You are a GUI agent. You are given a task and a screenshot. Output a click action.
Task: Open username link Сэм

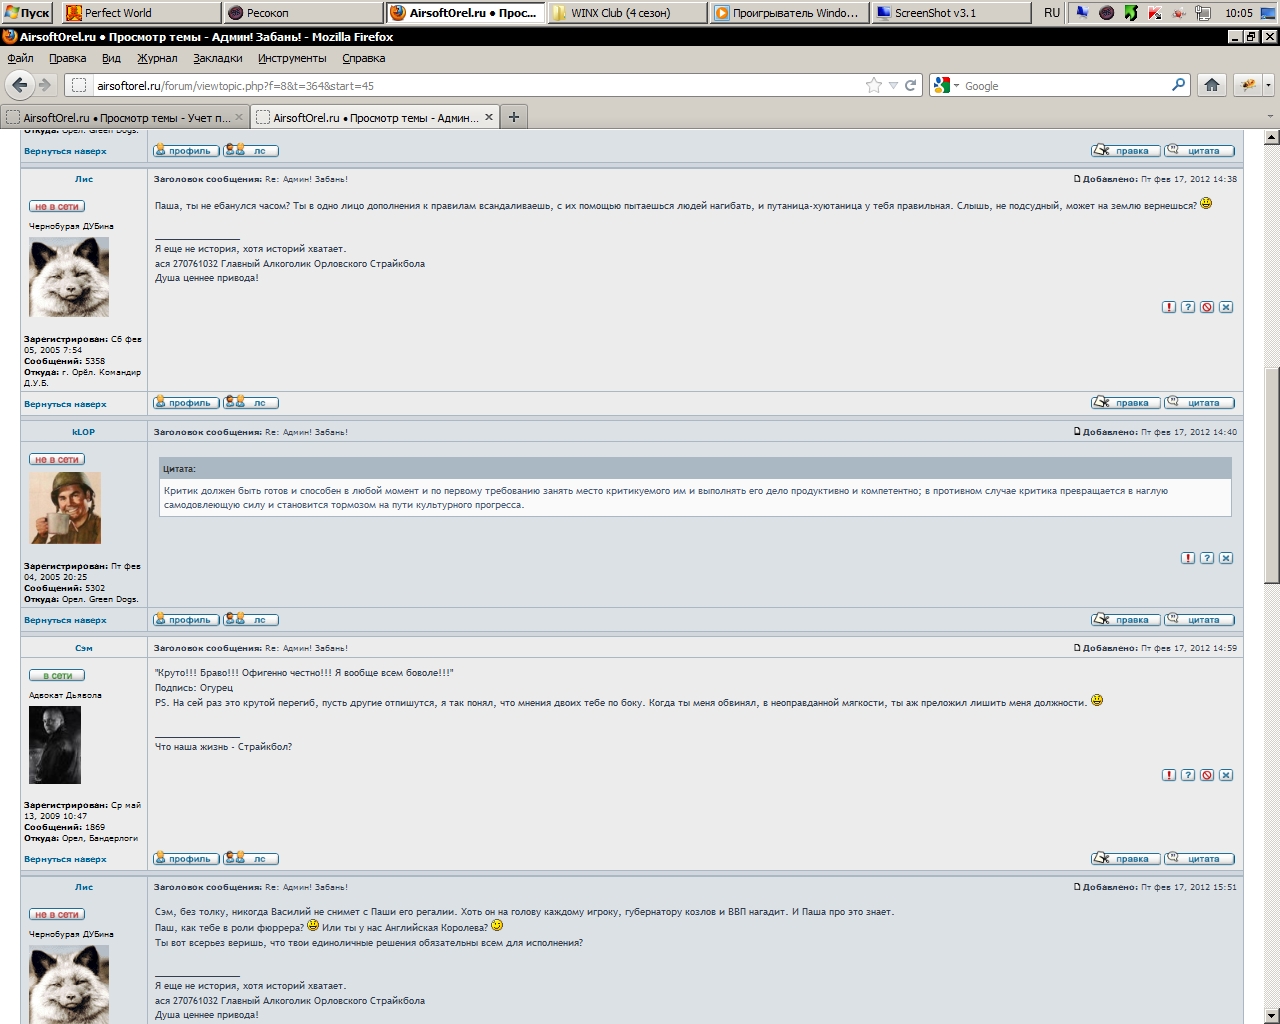click(x=84, y=648)
